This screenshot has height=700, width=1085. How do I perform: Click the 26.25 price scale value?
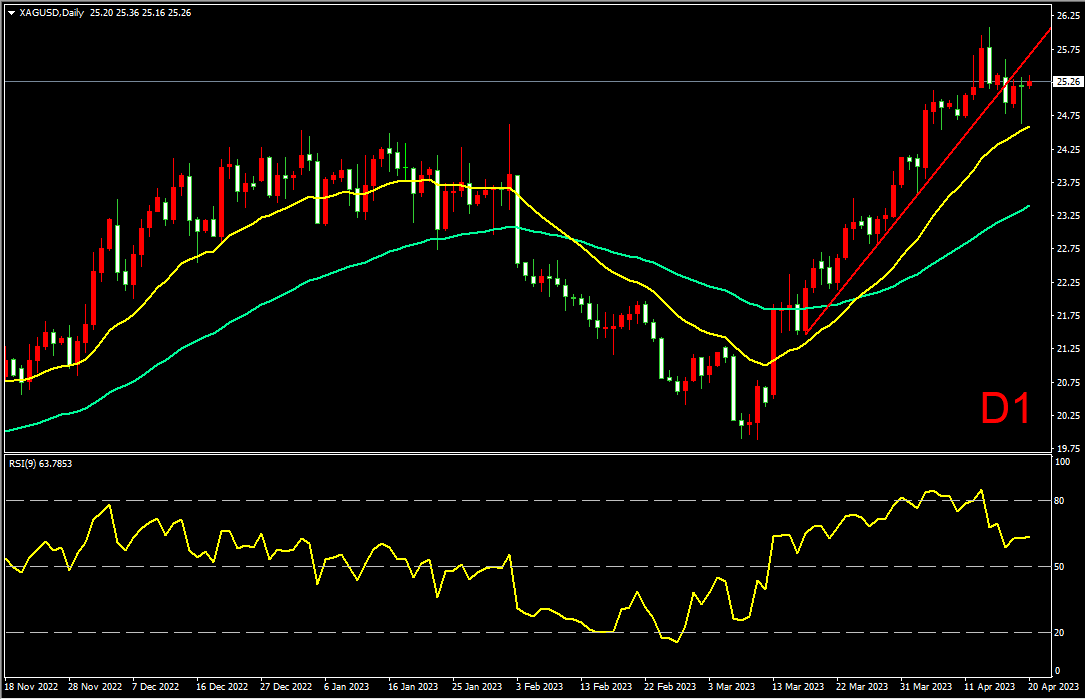[1068, 15]
